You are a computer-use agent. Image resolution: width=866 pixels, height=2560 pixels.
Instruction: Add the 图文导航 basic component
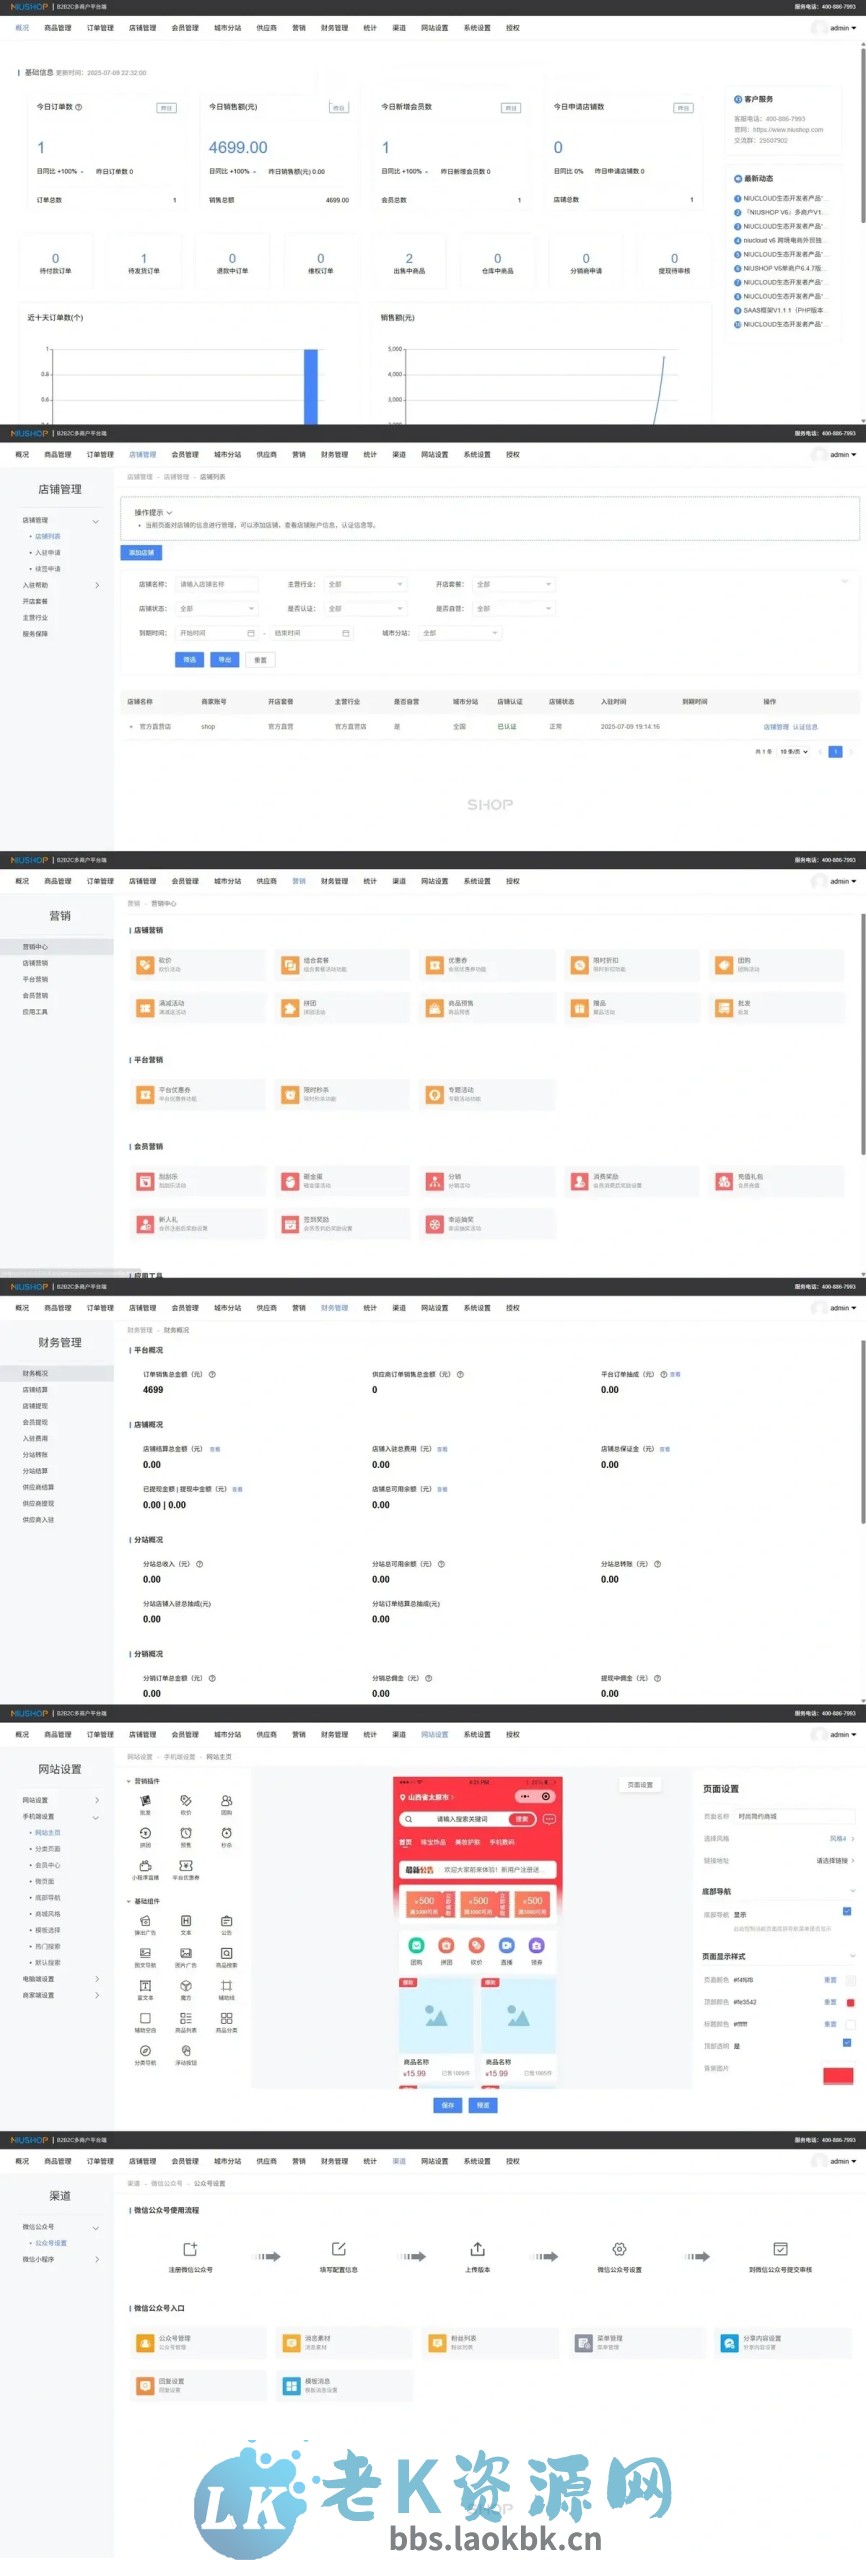145,1957
